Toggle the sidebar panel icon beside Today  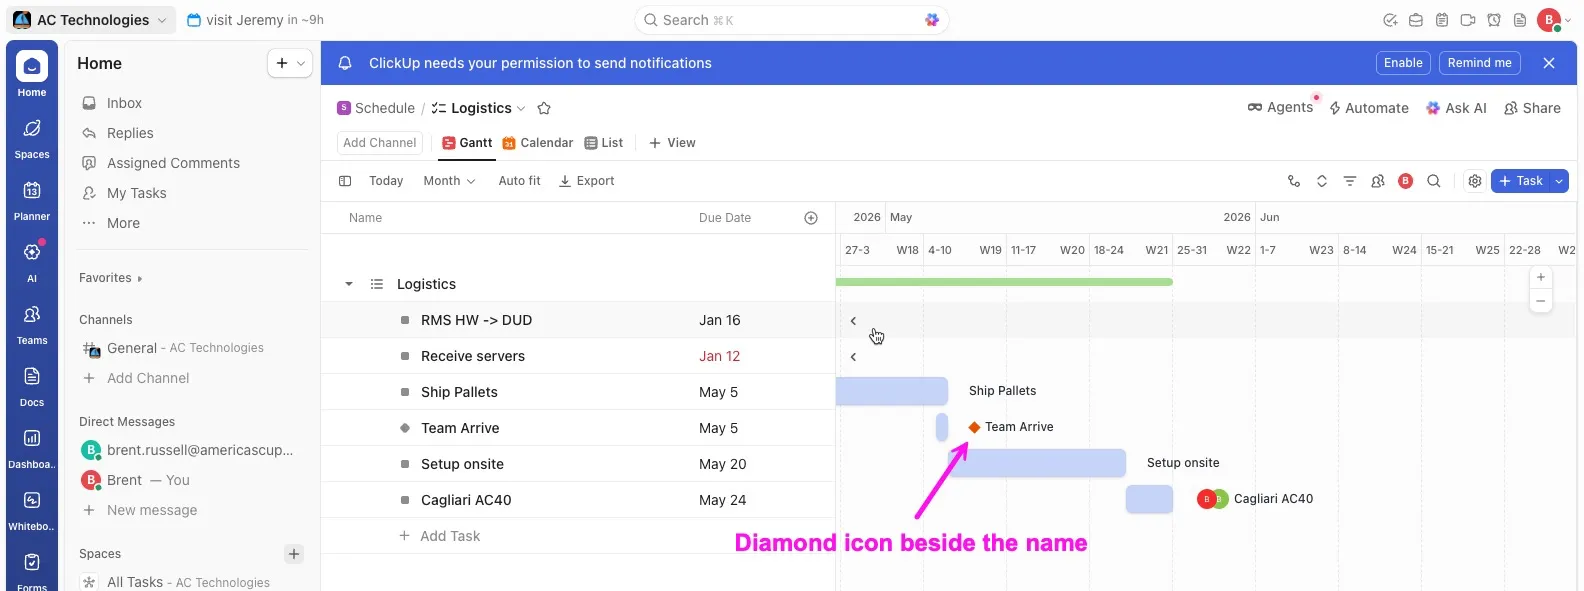[345, 181]
